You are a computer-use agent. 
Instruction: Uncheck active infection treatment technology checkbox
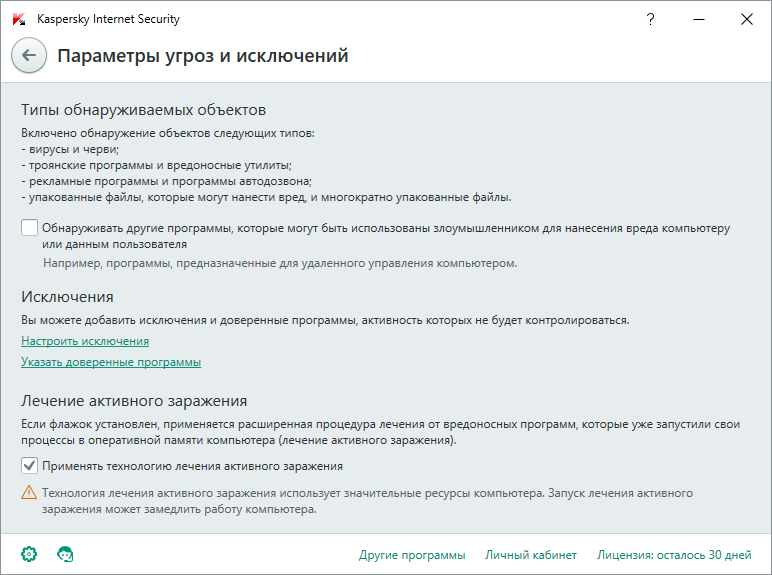(30, 465)
